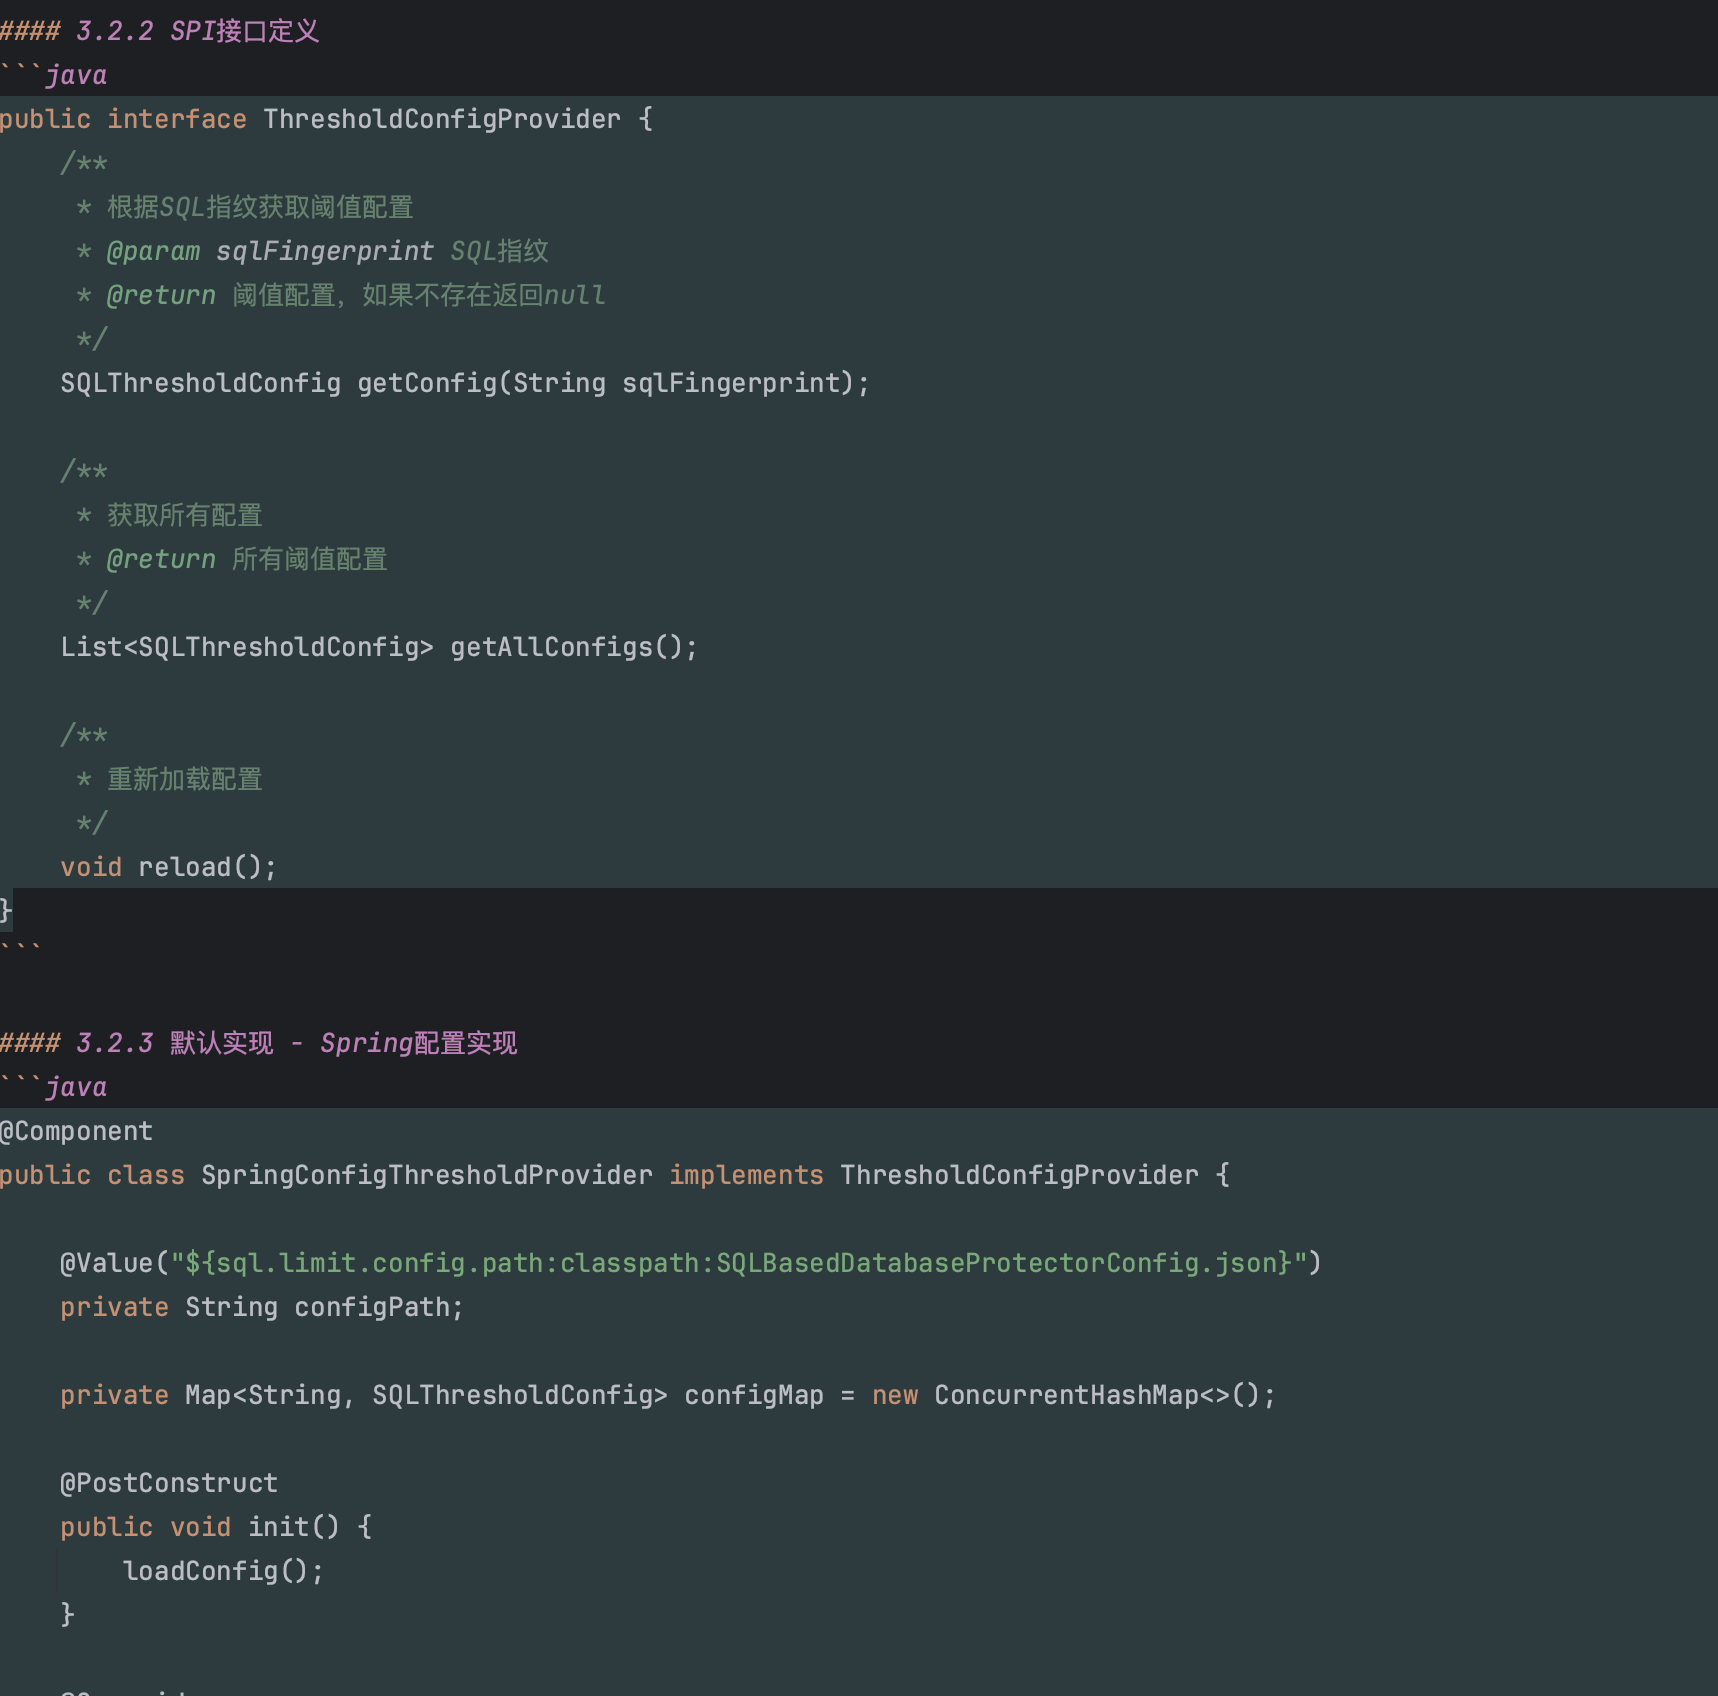Click the List<SQLThresholdConfig> return type
The height and width of the screenshot is (1696, 1718).
[x=246, y=647]
